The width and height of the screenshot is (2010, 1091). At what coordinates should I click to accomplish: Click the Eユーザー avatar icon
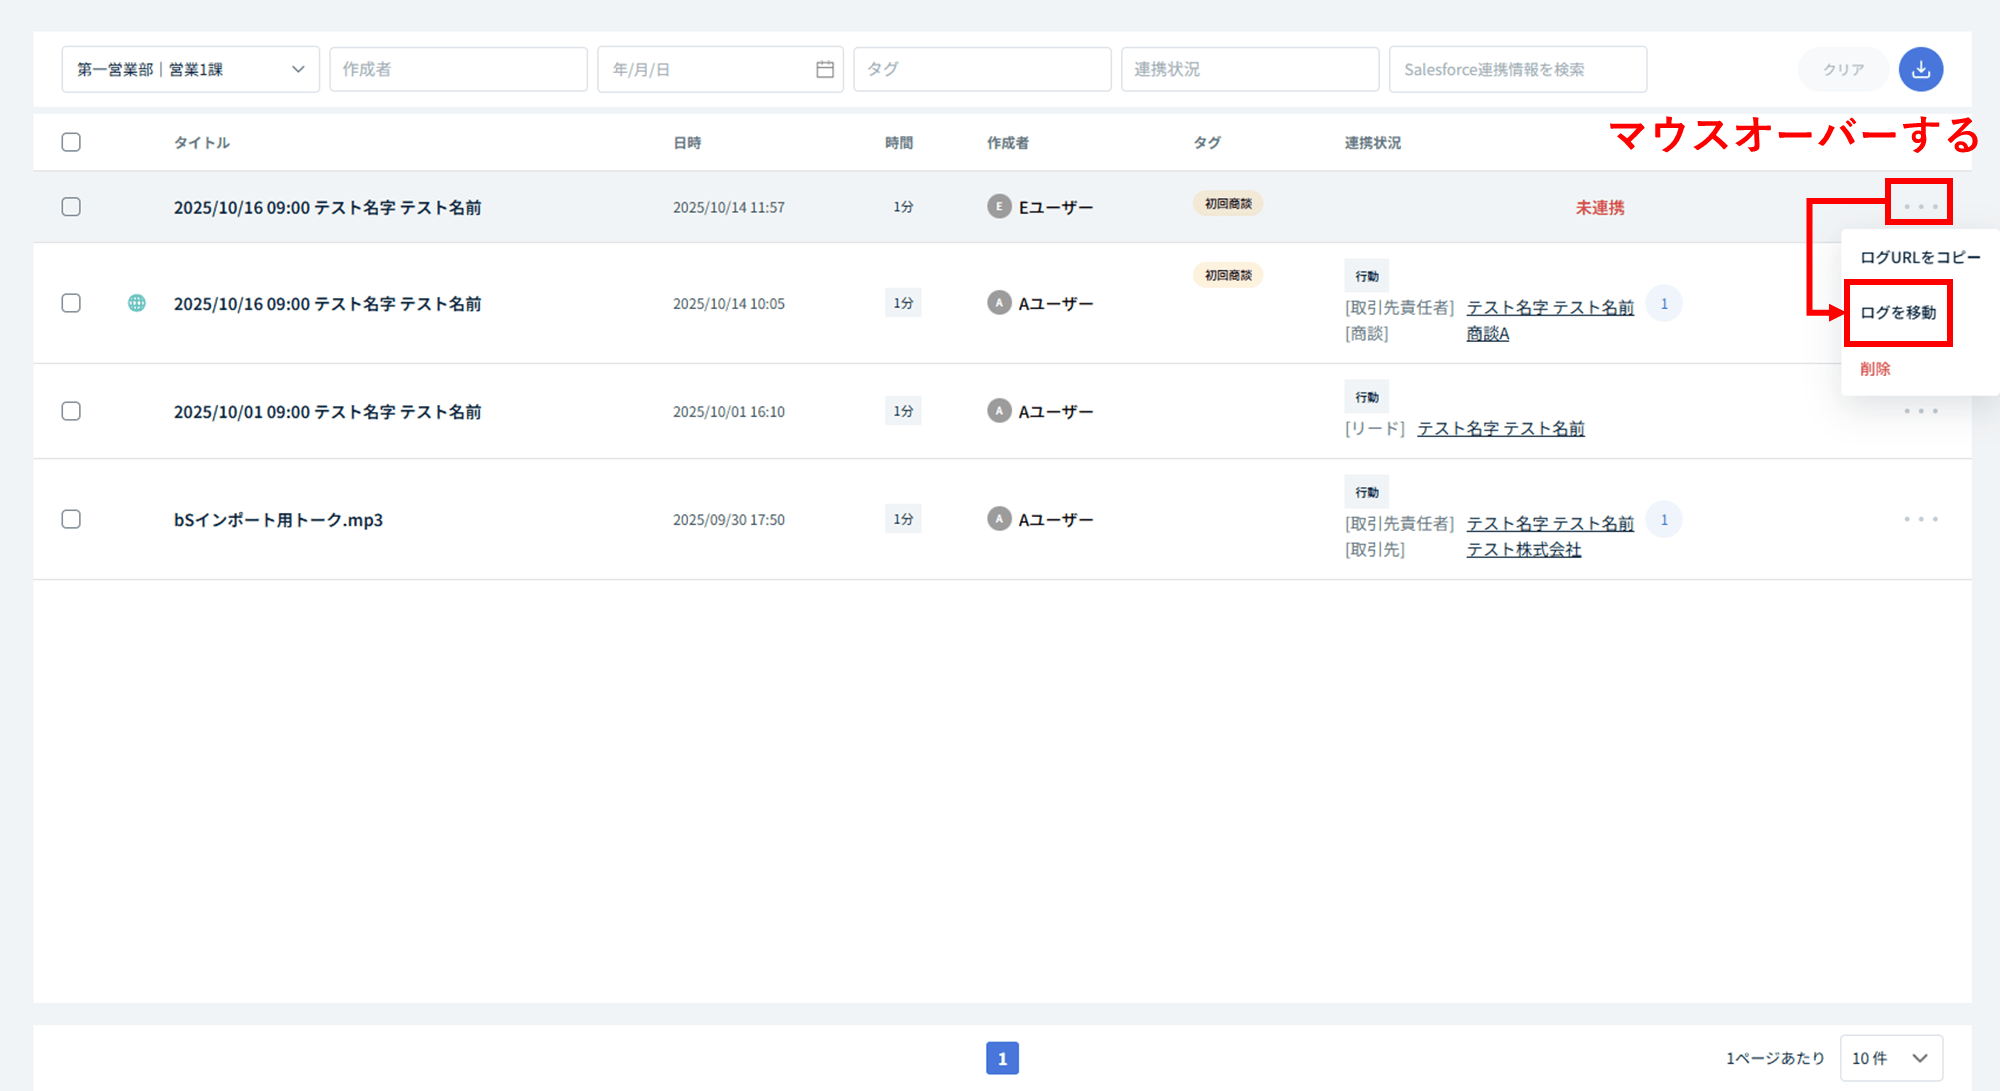[x=998, y=207]
